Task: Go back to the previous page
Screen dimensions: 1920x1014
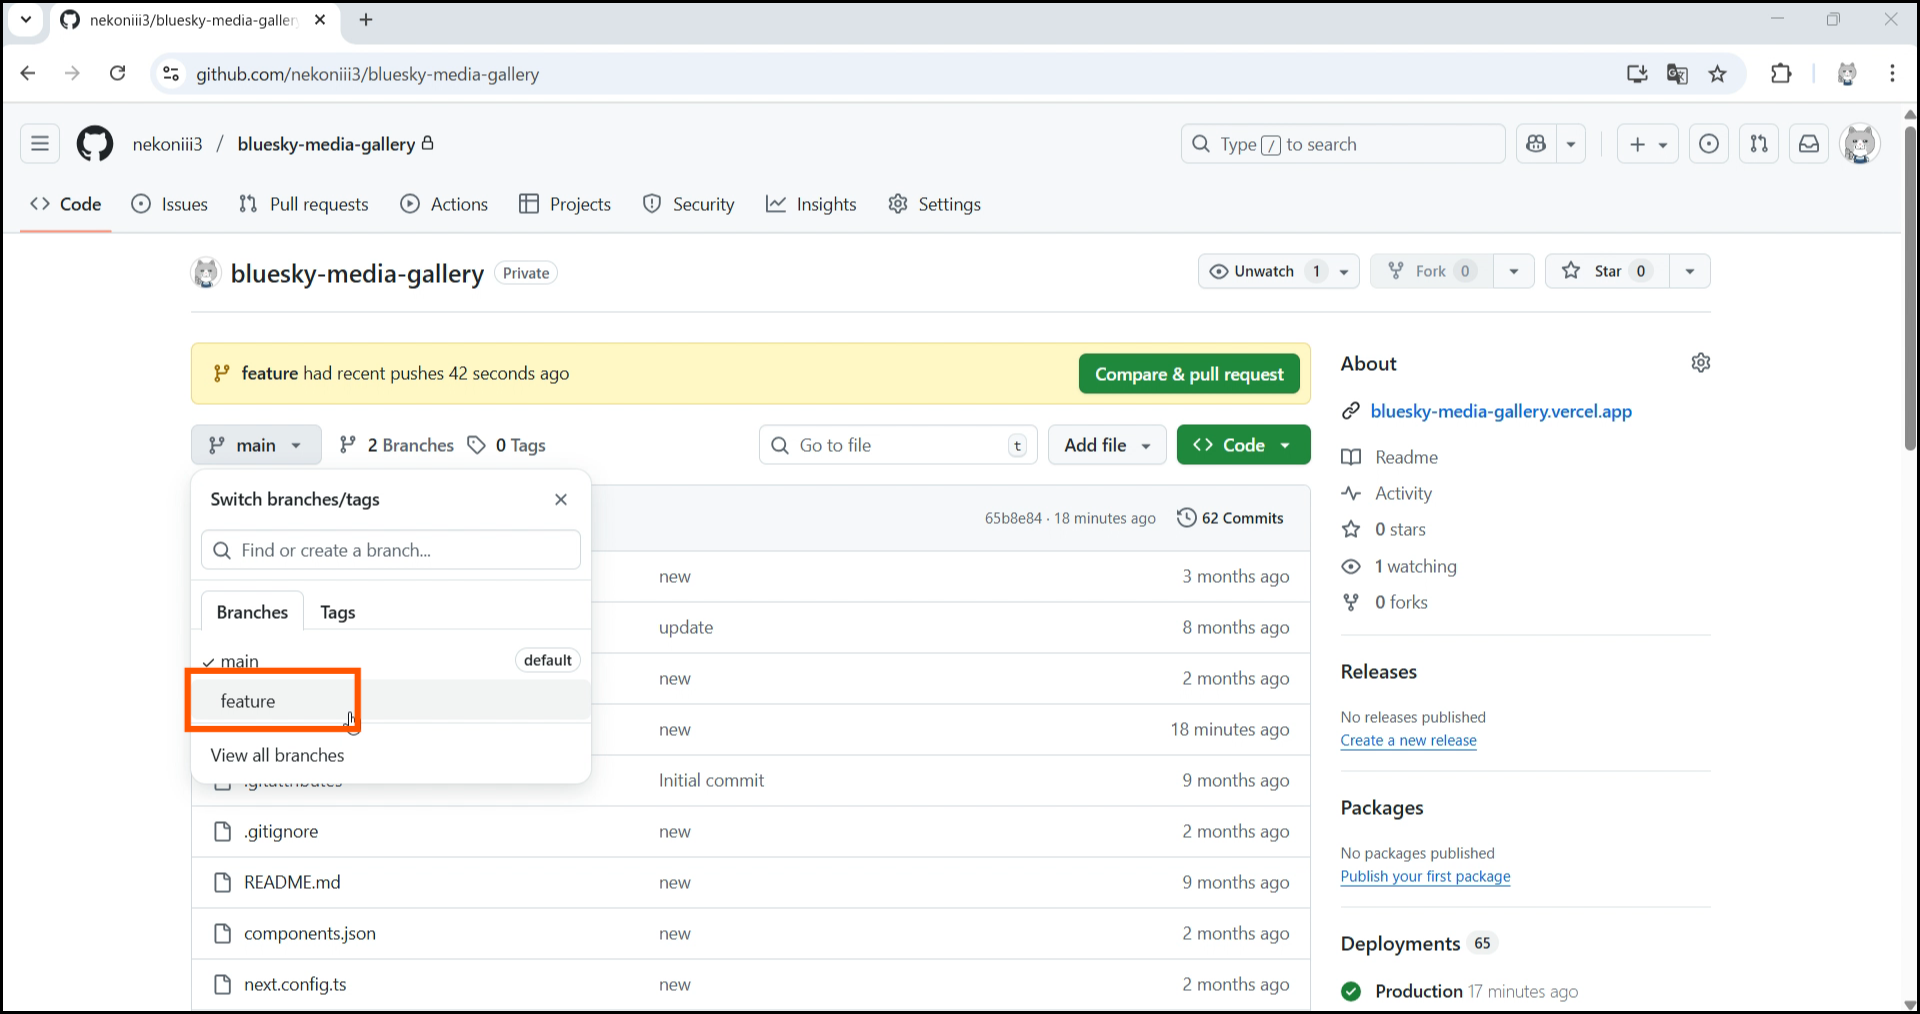Action: [x=28, y=73]
